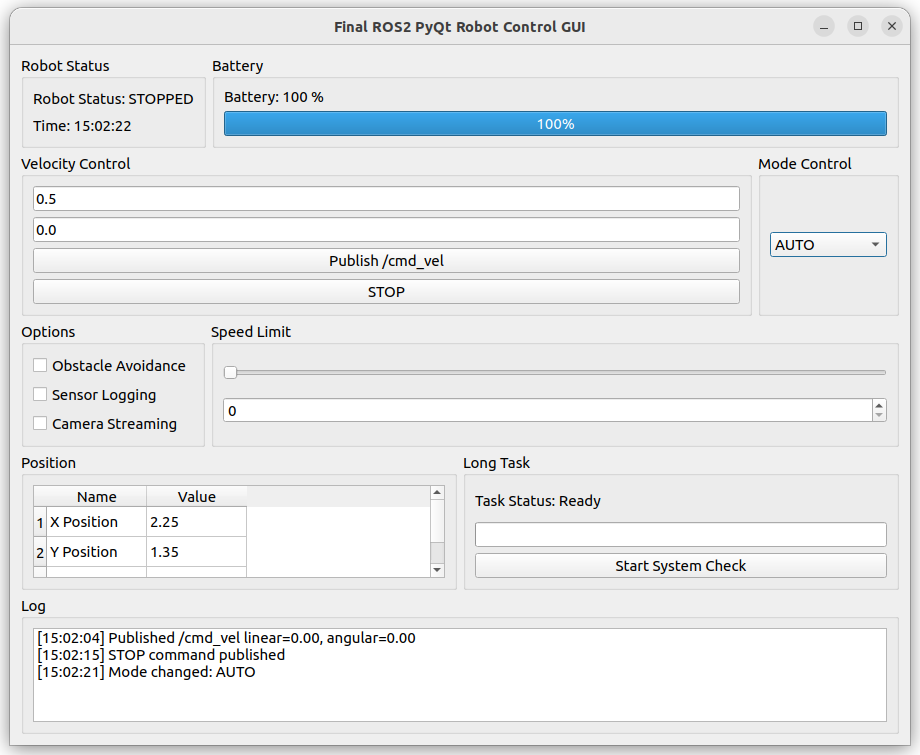Select the Value column header
Viewport: 920px width, 755px height.
[x=197, y=496]
